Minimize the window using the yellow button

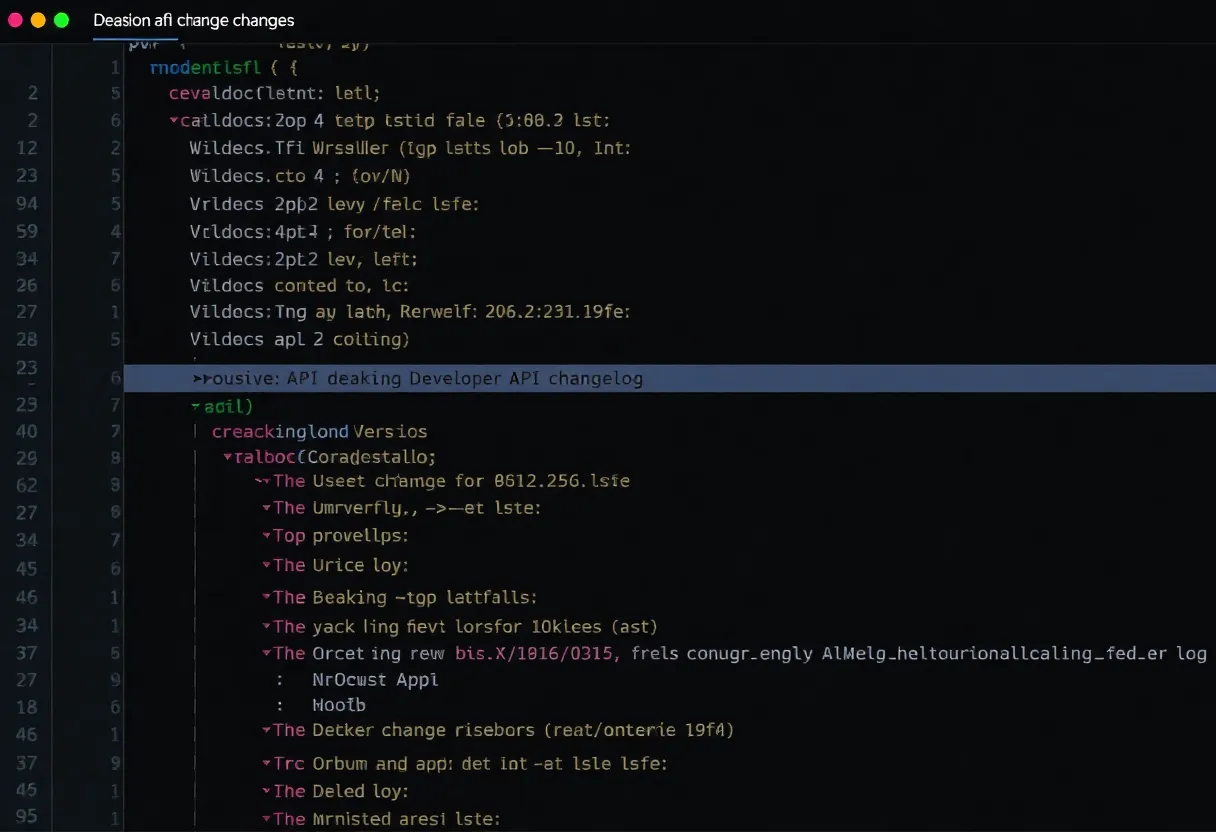click(x=38, y=20)
